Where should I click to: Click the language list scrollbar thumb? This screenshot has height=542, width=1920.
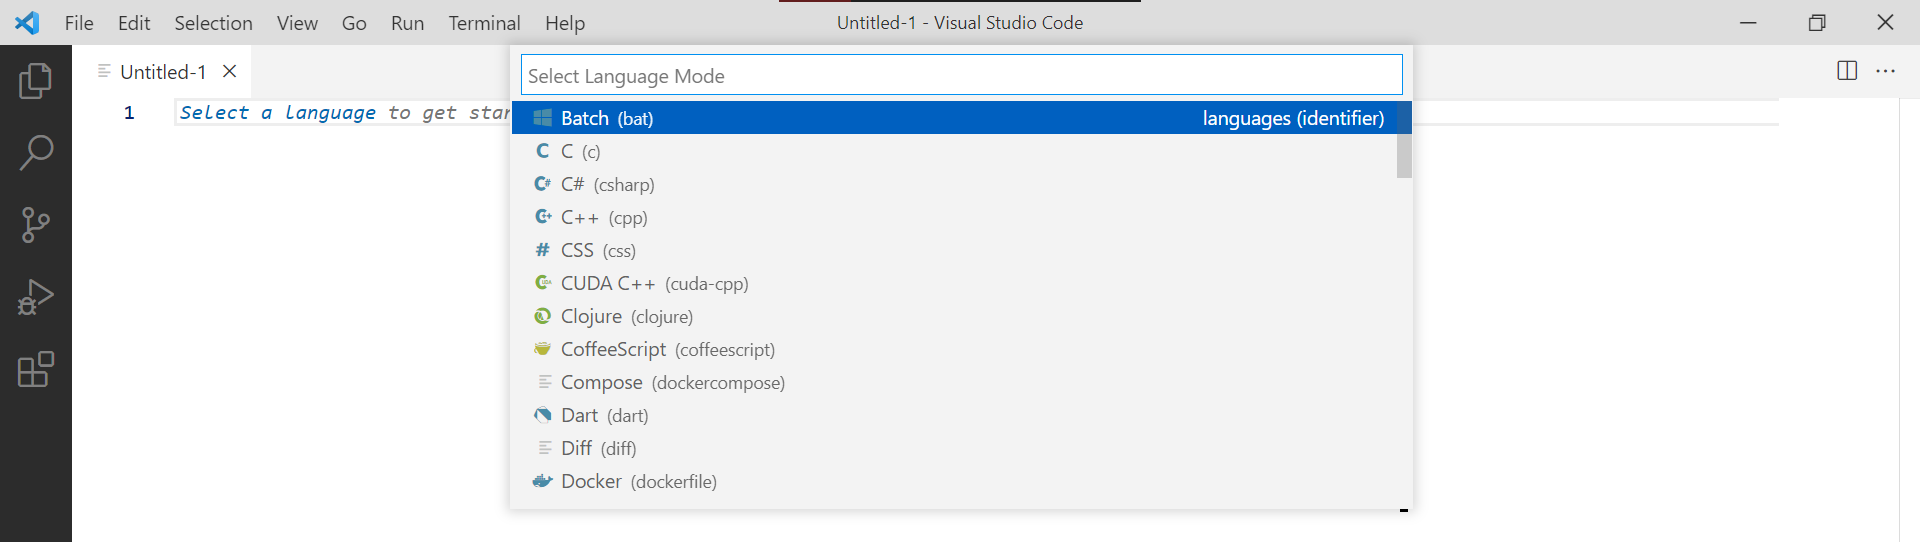1404,140
